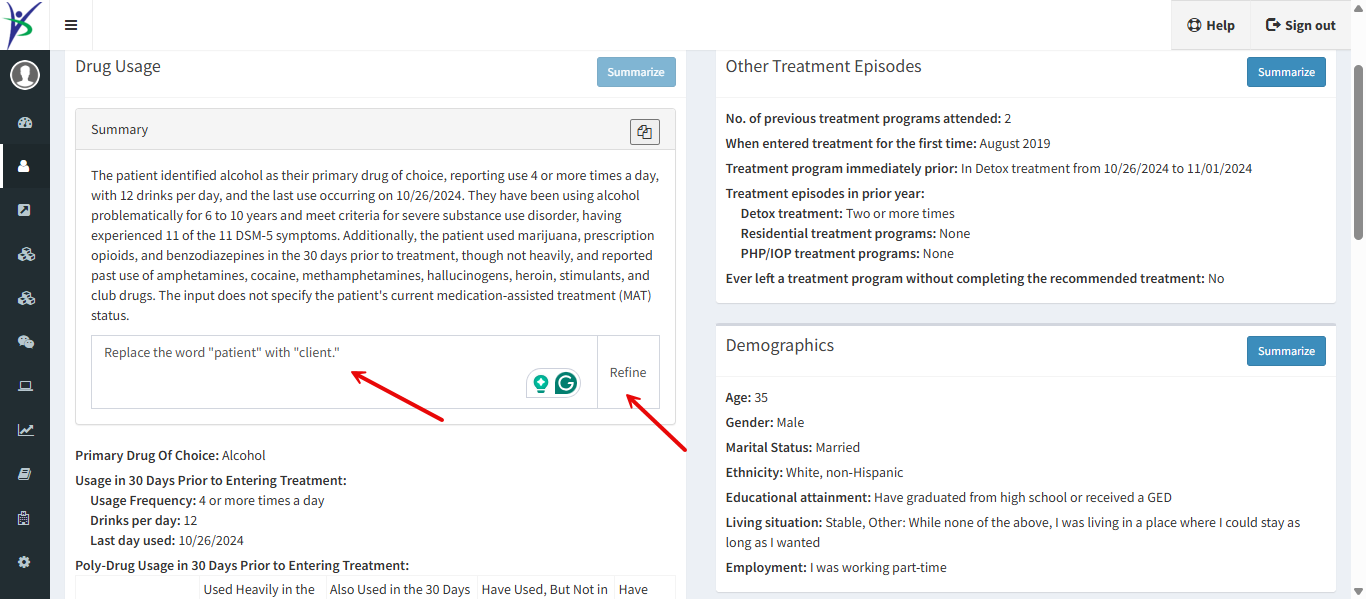Click the Refine button
The width and height of the screenshot is (1366, 599).
tap(628, 372)
